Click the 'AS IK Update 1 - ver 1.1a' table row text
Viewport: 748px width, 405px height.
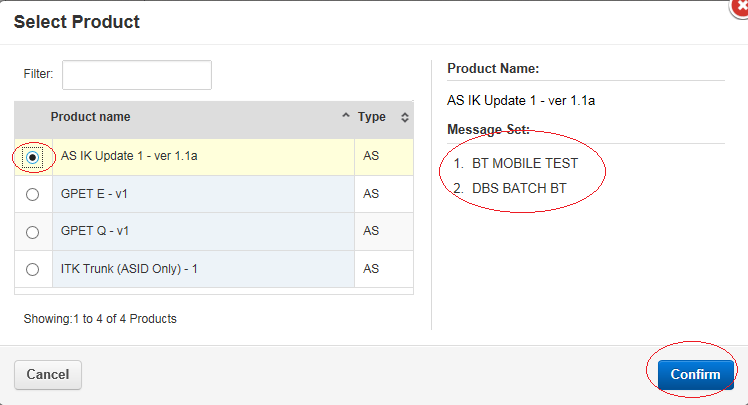129,156
